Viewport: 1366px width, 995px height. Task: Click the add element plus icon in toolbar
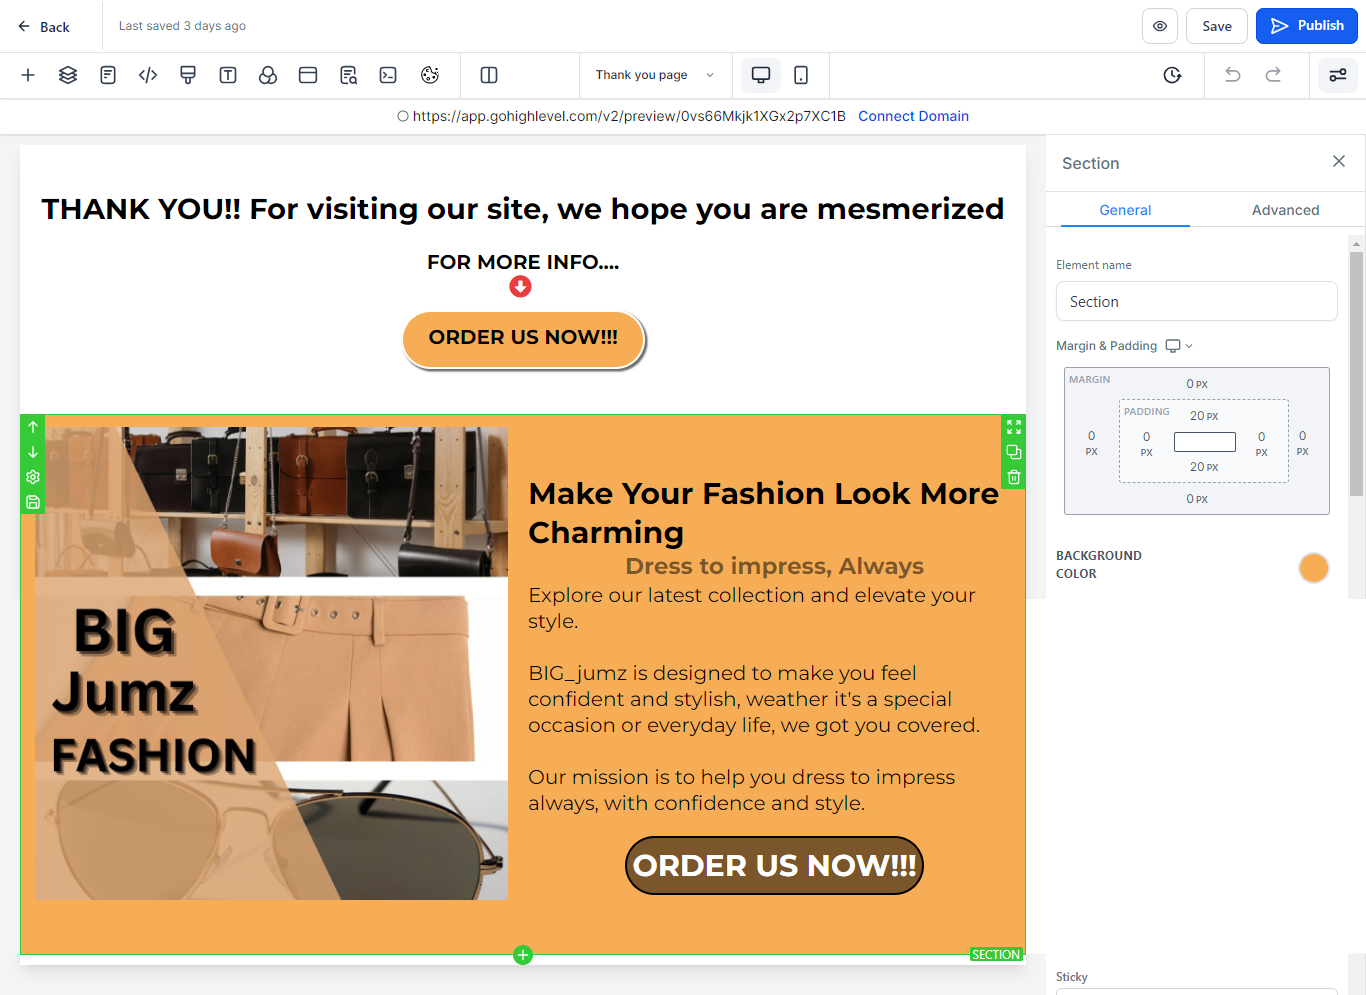28,75
